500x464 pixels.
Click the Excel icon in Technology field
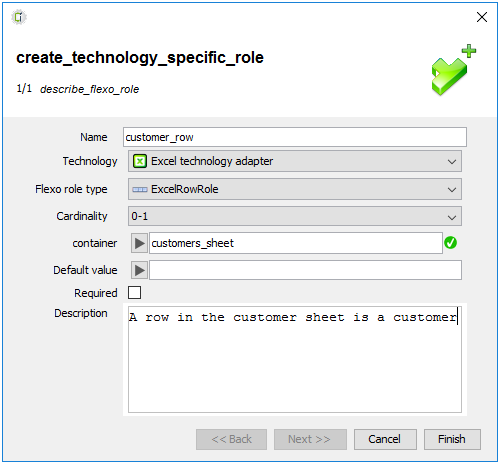tap(140, 161)
